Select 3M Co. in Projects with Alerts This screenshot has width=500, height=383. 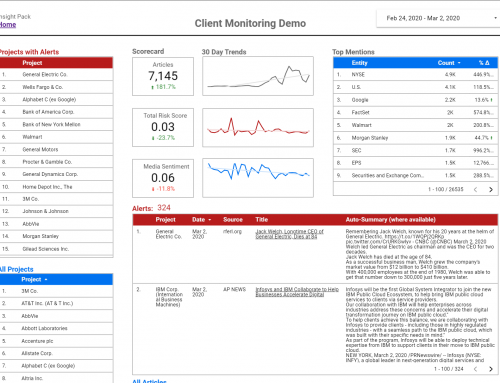click(x=56, y=199)
